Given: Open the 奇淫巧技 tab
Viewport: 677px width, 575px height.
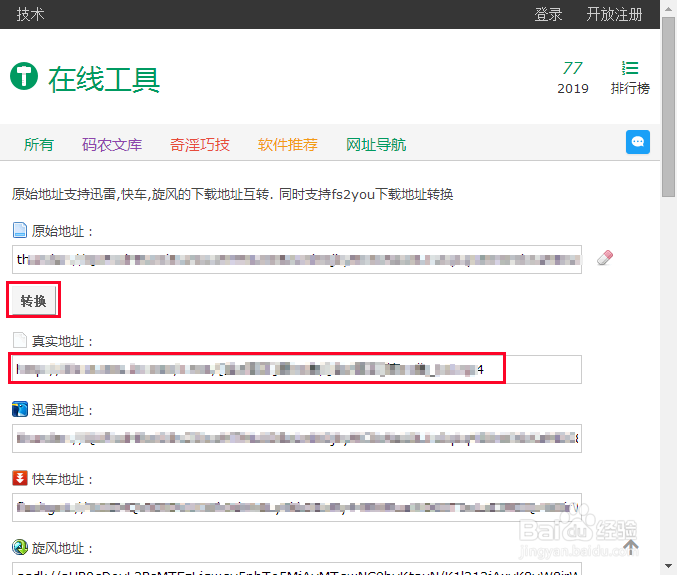Looking at the screenshot, I should coord(199,145).
